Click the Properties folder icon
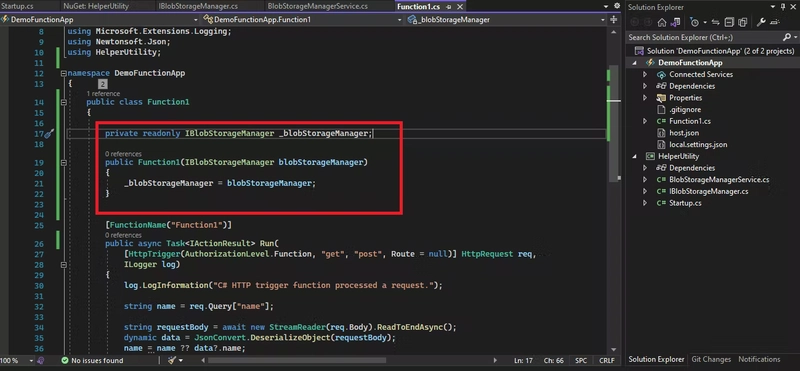This screenshot has width=800, height=371. [662, 97]
